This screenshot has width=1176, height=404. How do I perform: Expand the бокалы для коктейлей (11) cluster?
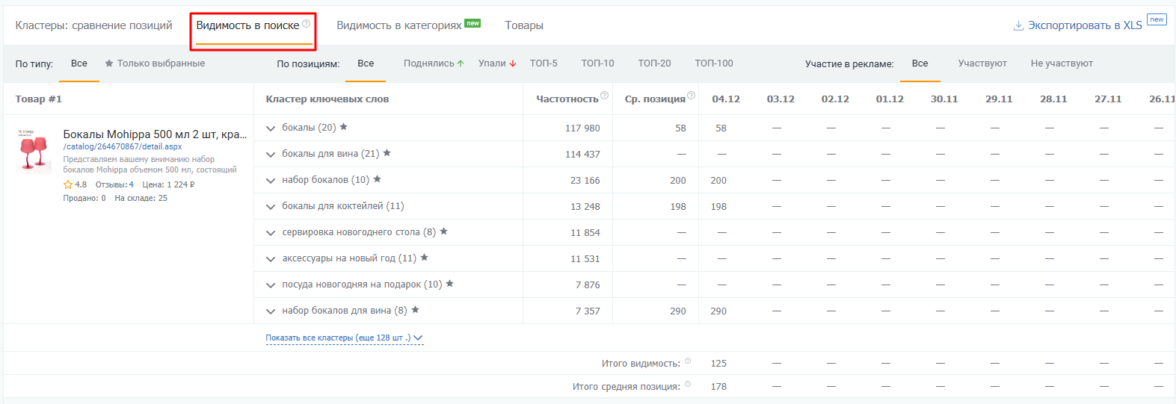point(271,206)
